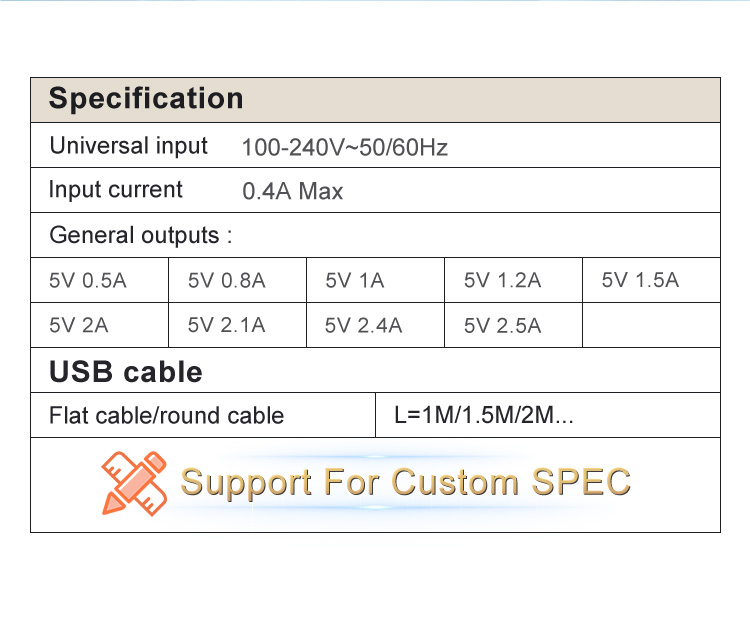Select the Input current label
Viewport: 750px width, 633px height.
115,189
